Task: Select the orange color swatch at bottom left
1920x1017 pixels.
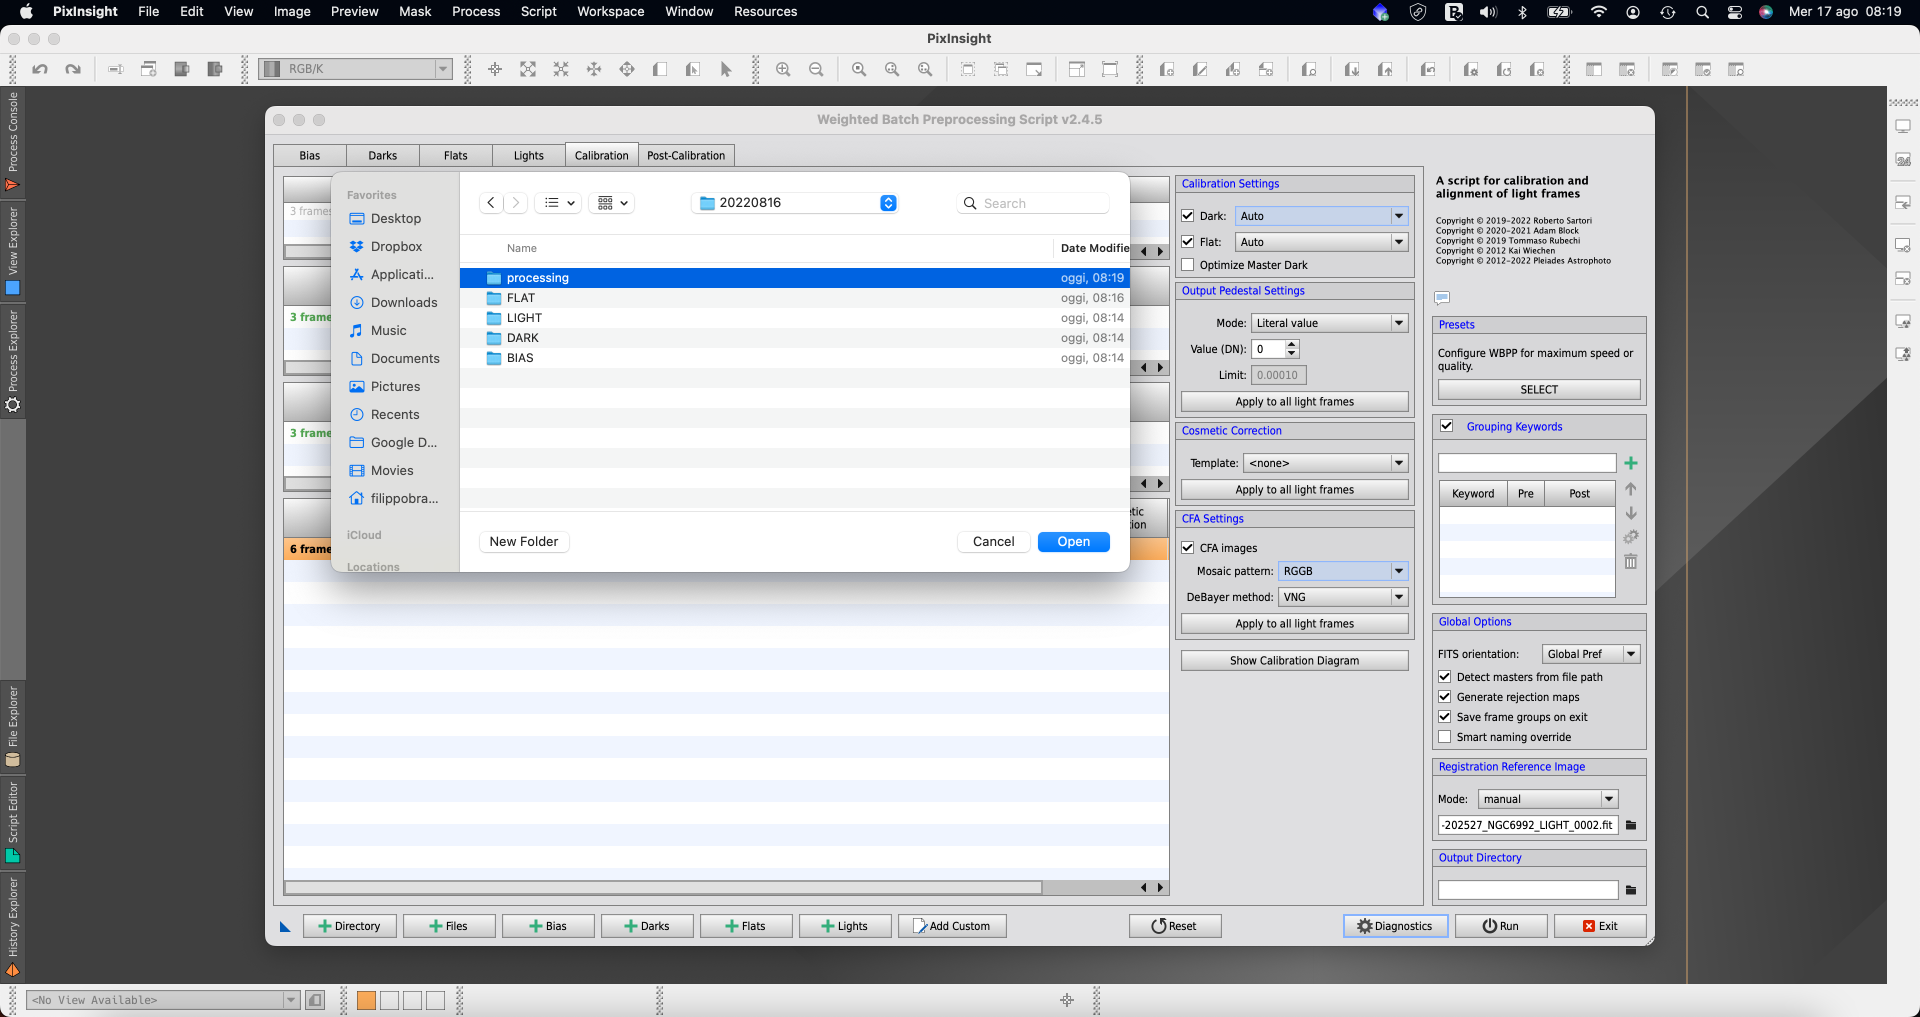Action: [366, 1000]
